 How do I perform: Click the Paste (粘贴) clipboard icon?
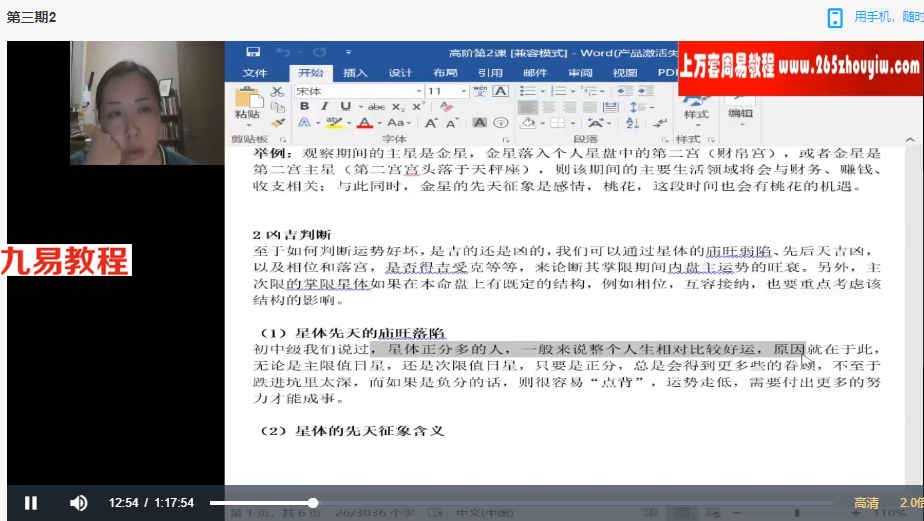click(248, 98)
